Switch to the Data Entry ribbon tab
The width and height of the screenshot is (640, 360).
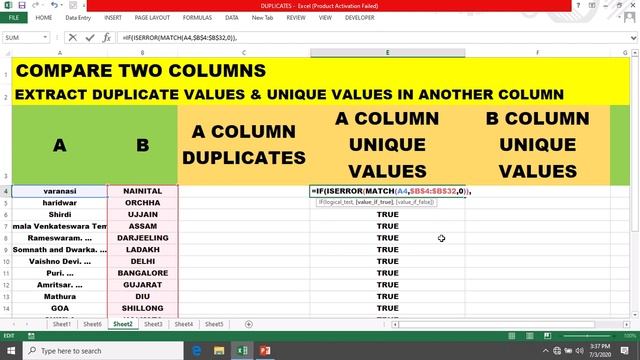coord(78,18)
